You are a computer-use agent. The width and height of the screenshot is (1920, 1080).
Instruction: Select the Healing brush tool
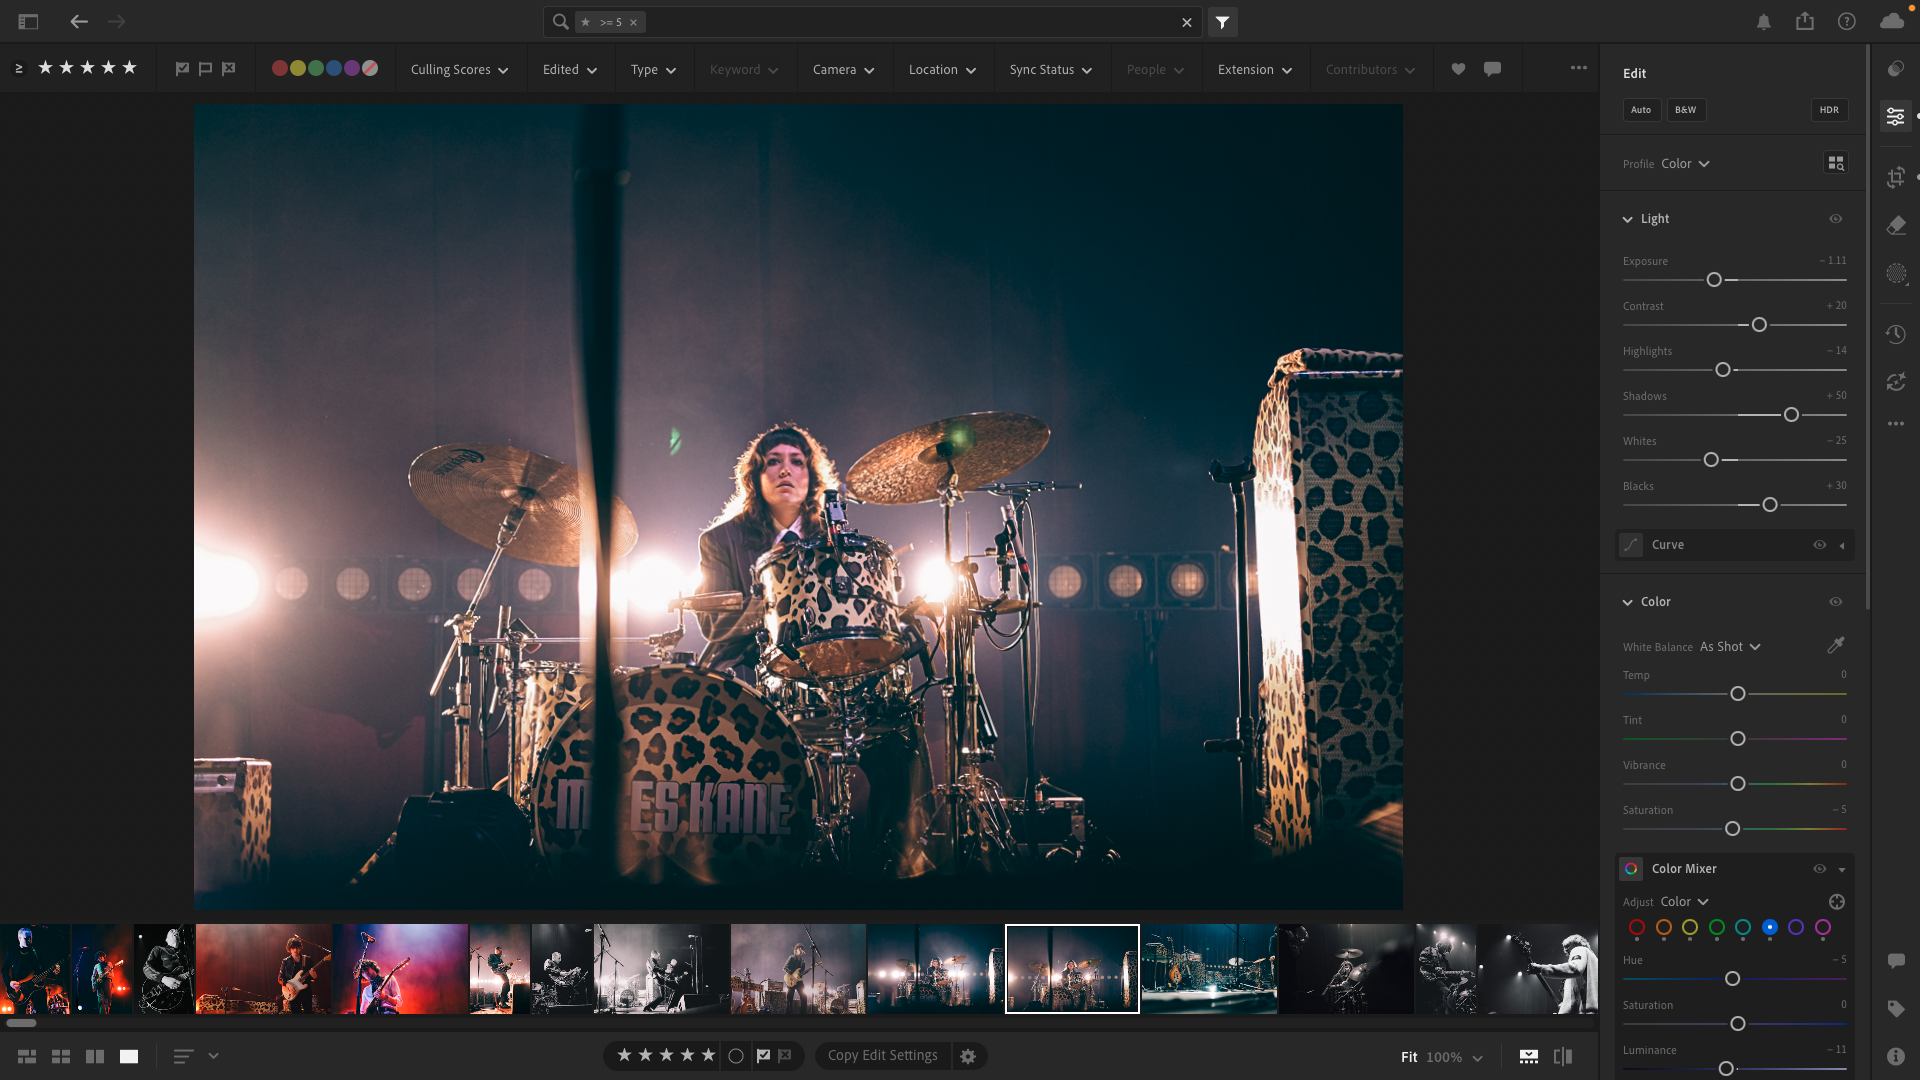[1895, 226]
